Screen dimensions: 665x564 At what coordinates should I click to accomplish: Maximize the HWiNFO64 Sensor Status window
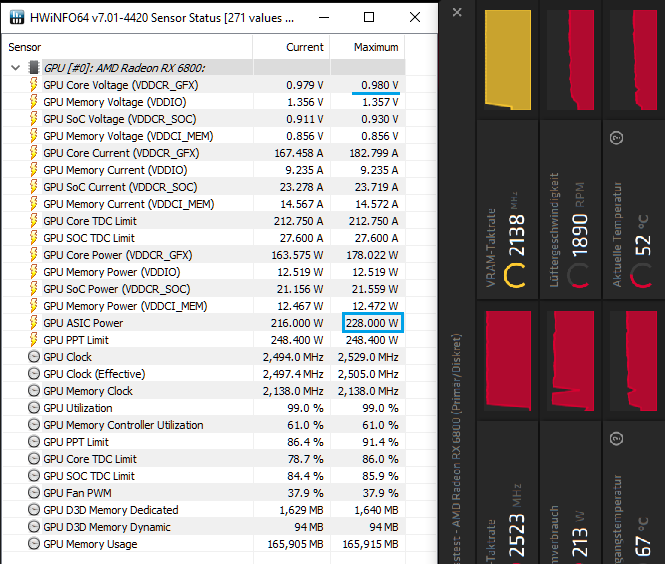pos(369,17)
